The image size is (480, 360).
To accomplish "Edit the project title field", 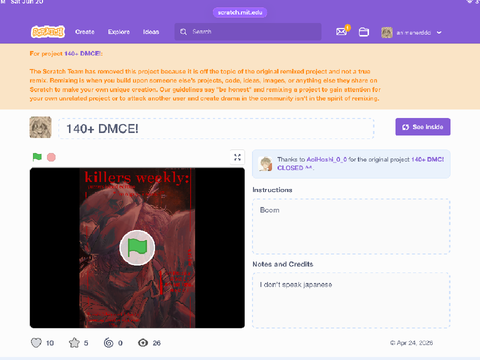I will [x=216, y=129].
